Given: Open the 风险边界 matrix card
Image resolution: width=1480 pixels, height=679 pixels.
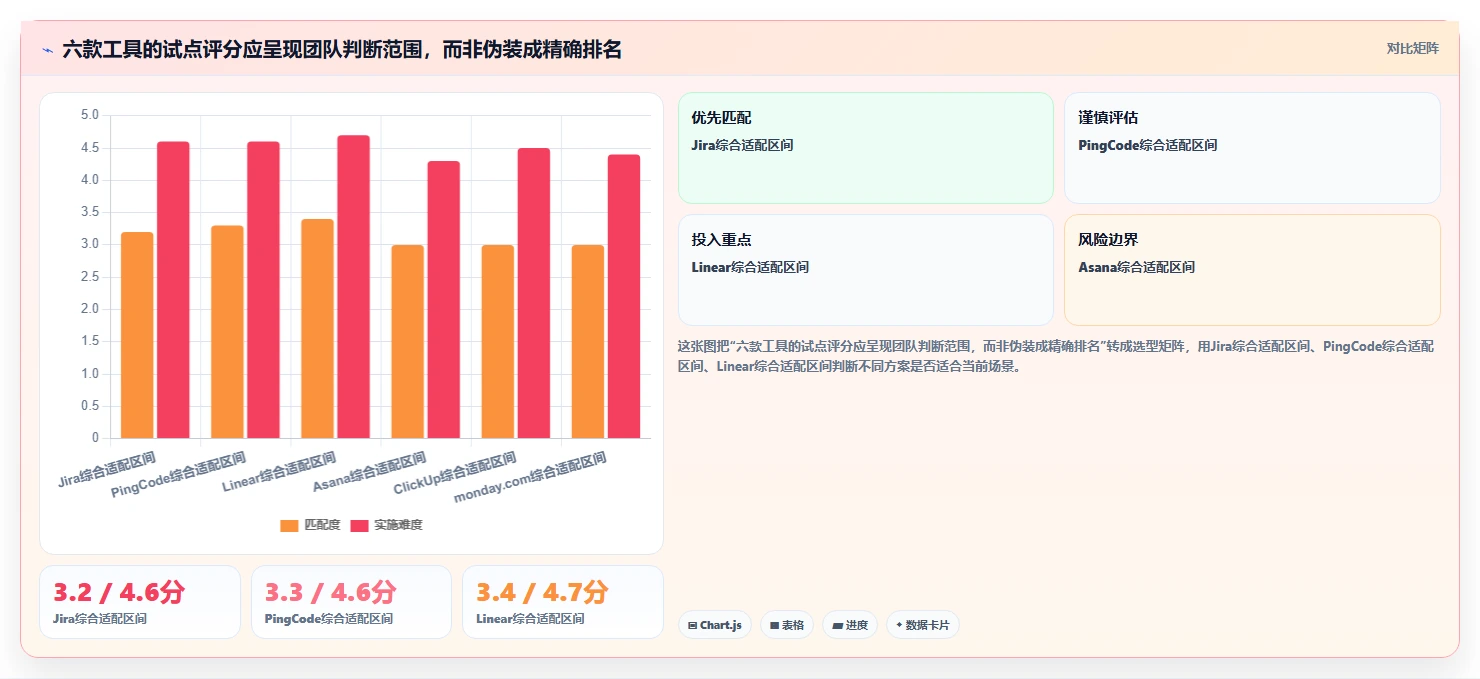Looking at the screenshot, I should [x=1252, y=270].
